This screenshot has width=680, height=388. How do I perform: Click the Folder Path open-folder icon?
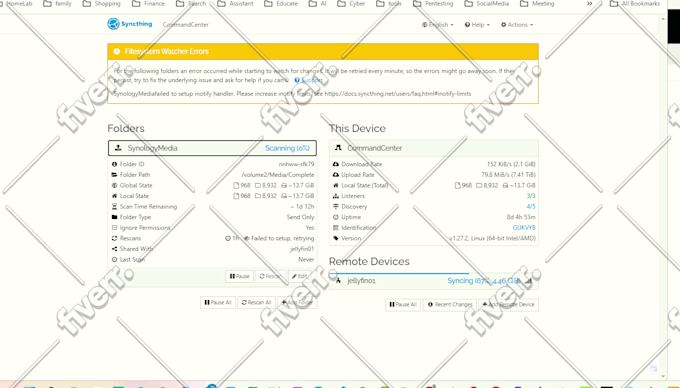tap(114, 175)
